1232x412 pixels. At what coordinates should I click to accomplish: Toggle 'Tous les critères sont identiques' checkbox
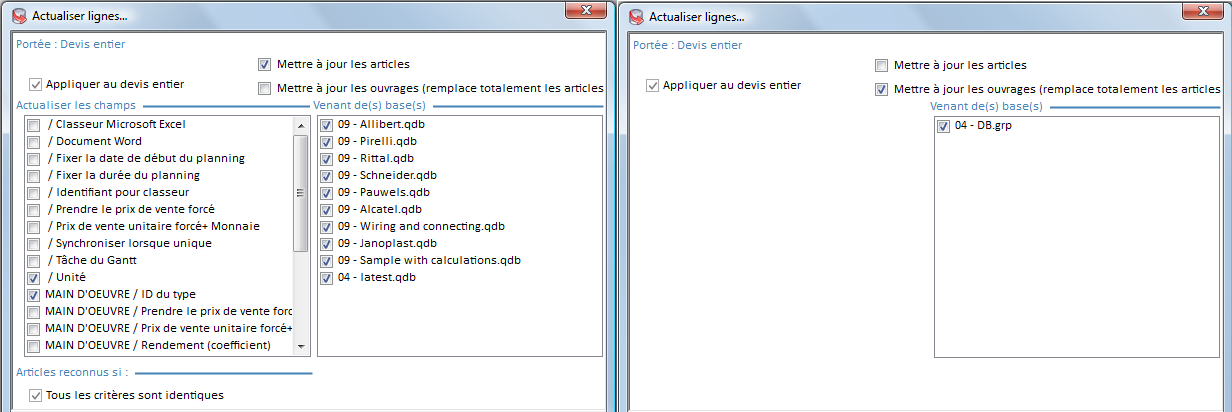click(x=37, y=396)
